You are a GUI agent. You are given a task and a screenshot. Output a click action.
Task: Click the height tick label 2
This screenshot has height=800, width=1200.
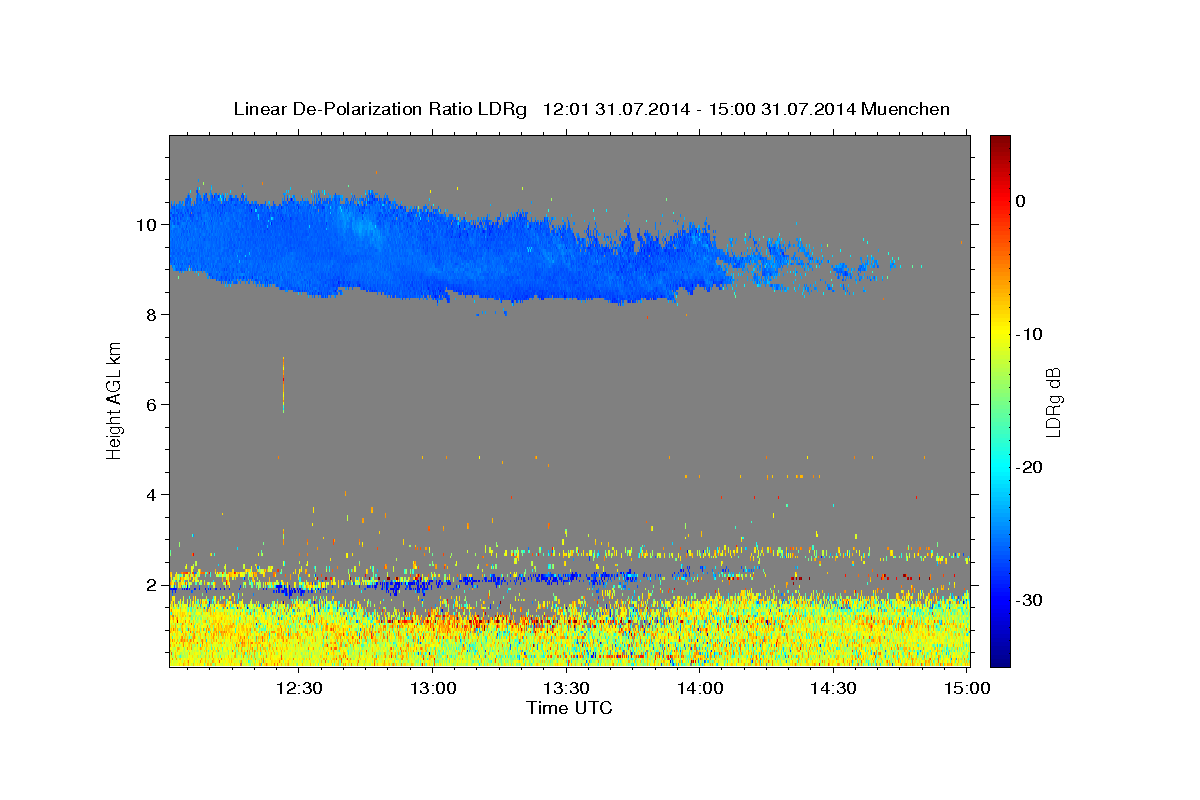[153, 584]
